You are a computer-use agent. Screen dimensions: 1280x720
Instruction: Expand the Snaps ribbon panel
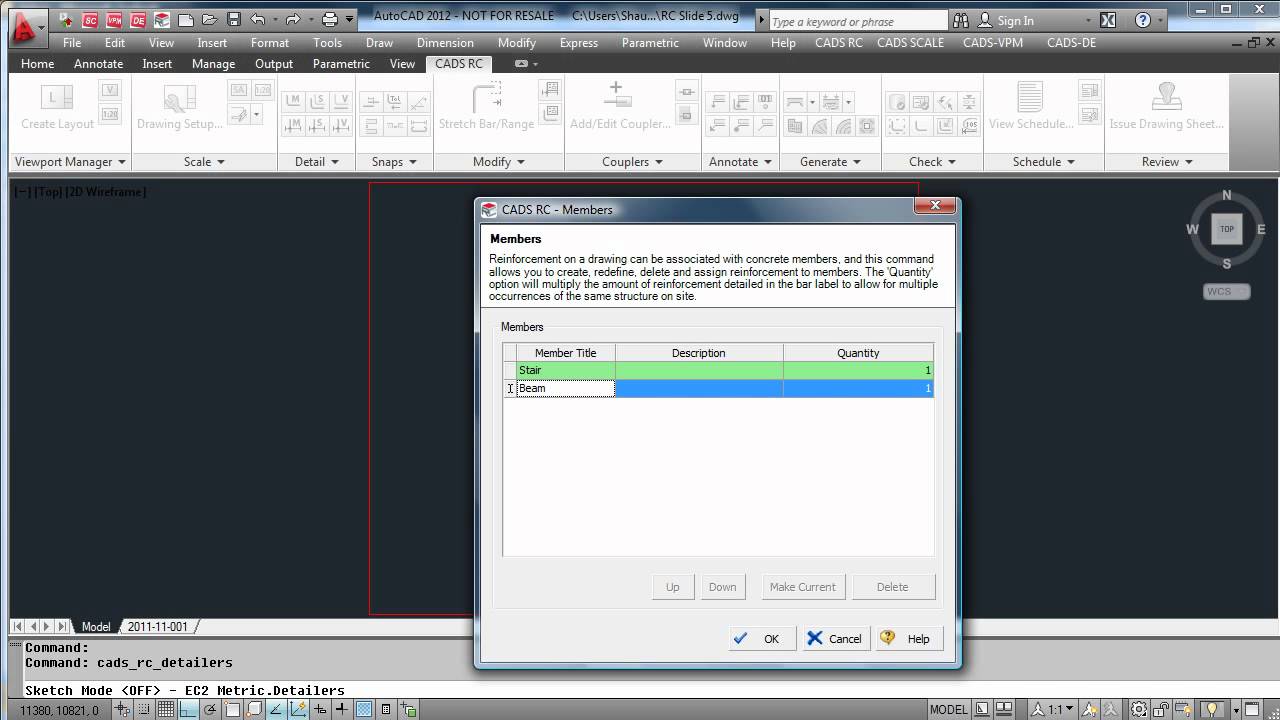point(395,162)
